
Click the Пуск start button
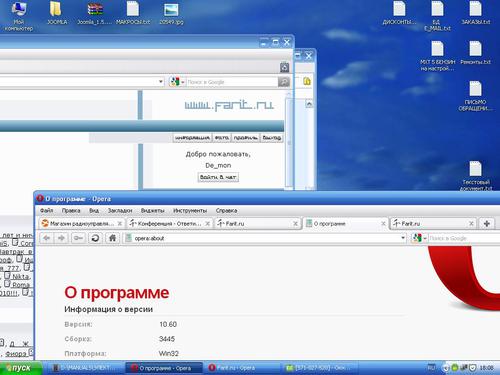coord(21,368)
